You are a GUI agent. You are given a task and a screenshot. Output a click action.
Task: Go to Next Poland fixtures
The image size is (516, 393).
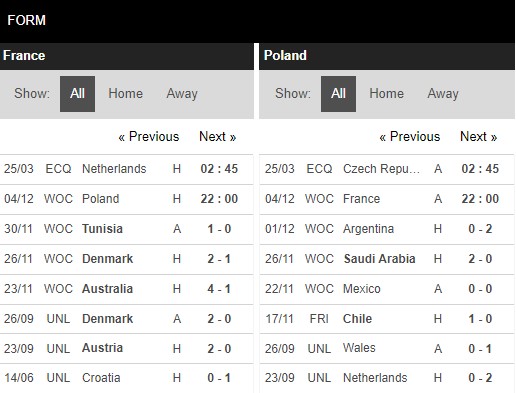coord(479,137)
